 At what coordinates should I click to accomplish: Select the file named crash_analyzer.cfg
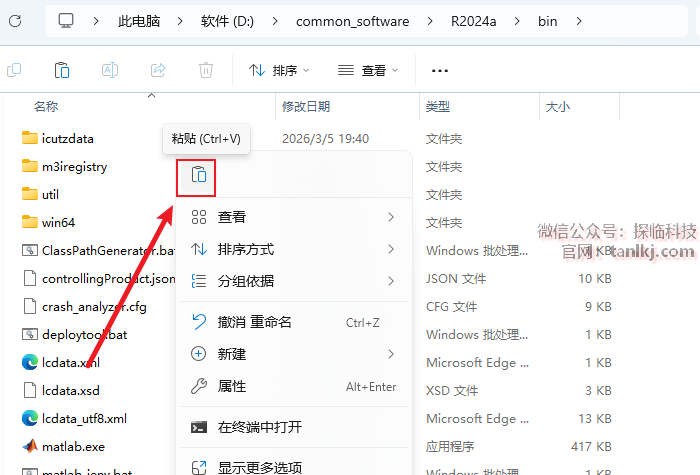(94, 307)
